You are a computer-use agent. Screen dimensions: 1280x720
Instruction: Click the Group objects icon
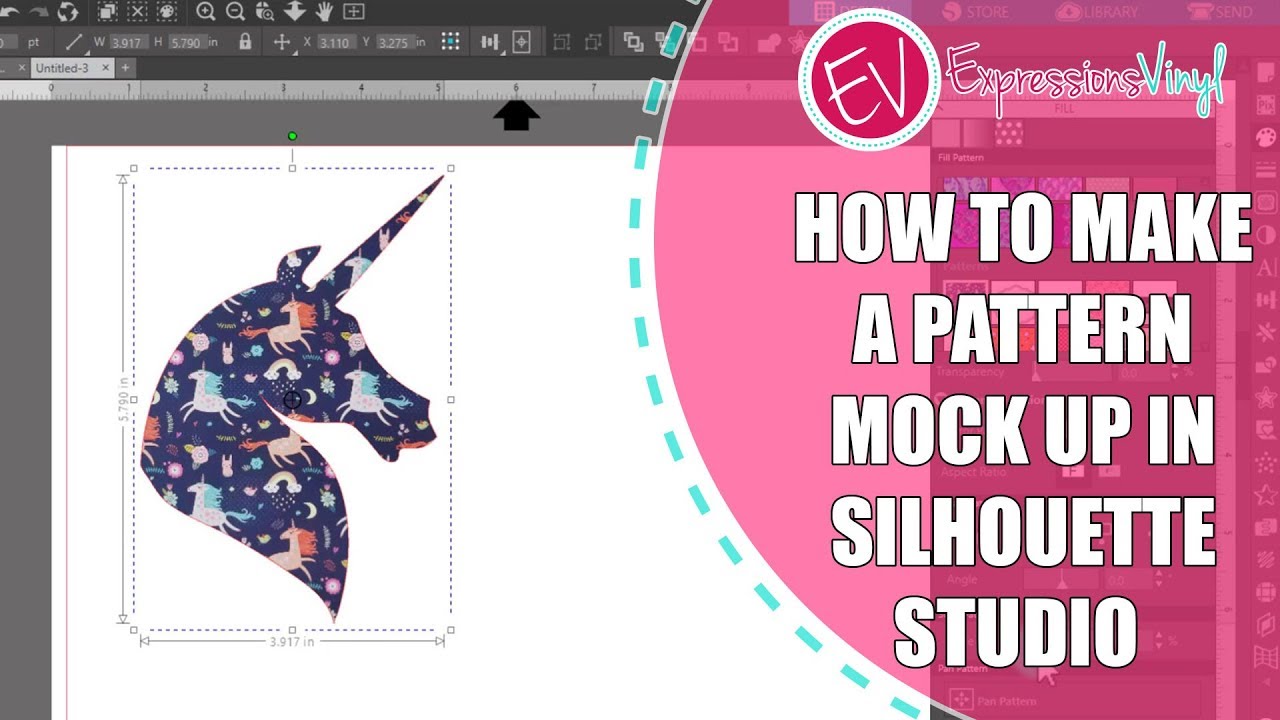coord(562,42)
